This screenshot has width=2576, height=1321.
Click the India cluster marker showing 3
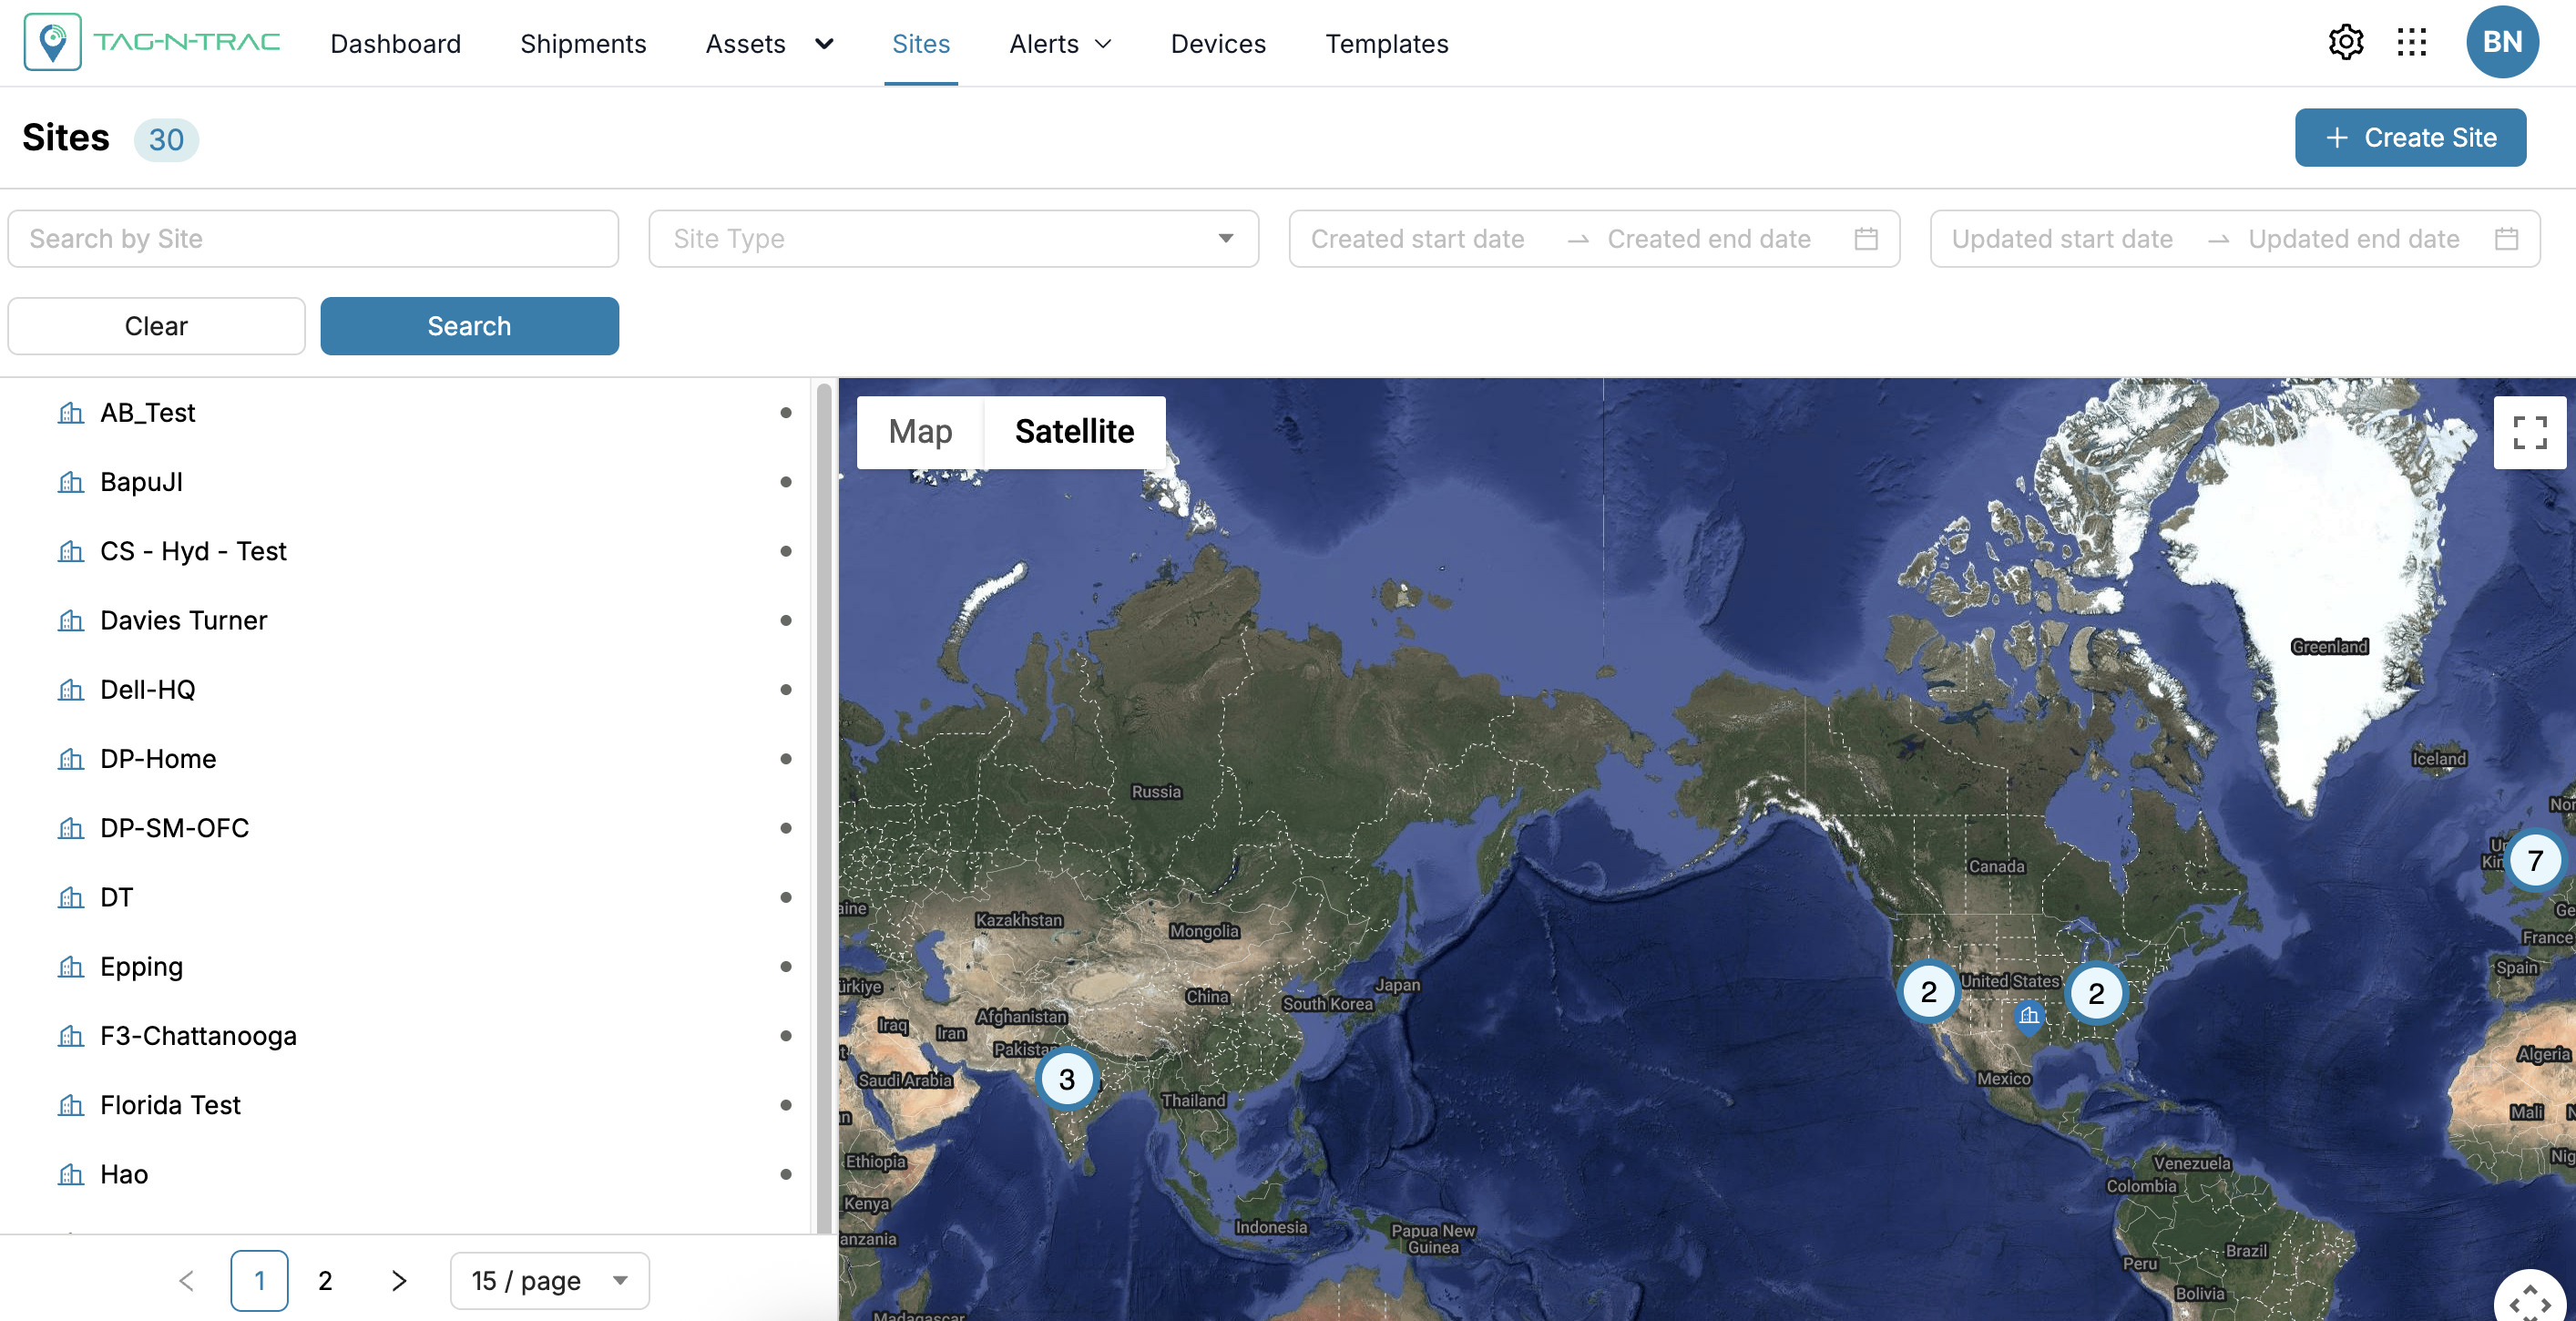click(1067, 1079)
